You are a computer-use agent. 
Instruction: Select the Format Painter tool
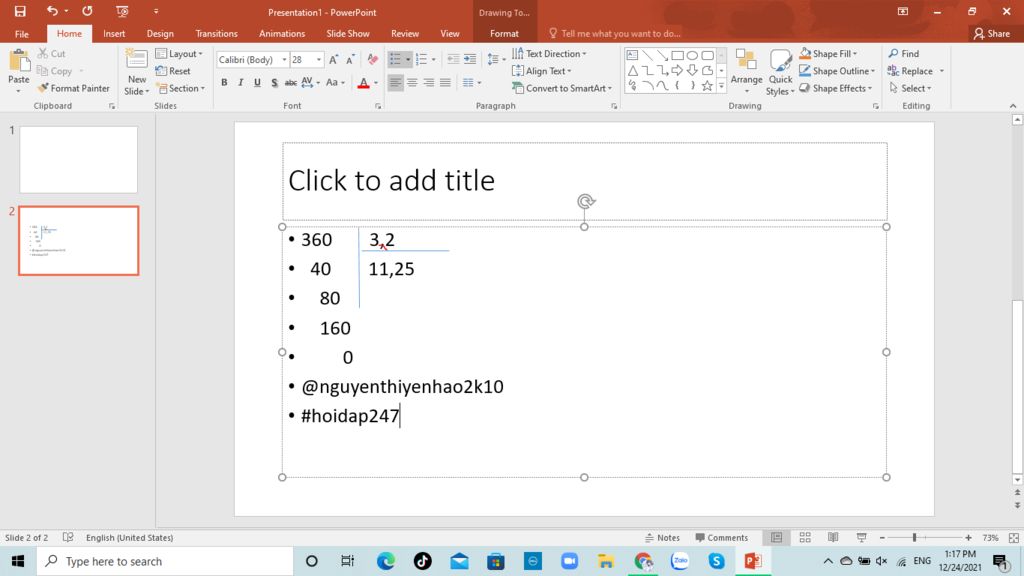tap(73, 88)
